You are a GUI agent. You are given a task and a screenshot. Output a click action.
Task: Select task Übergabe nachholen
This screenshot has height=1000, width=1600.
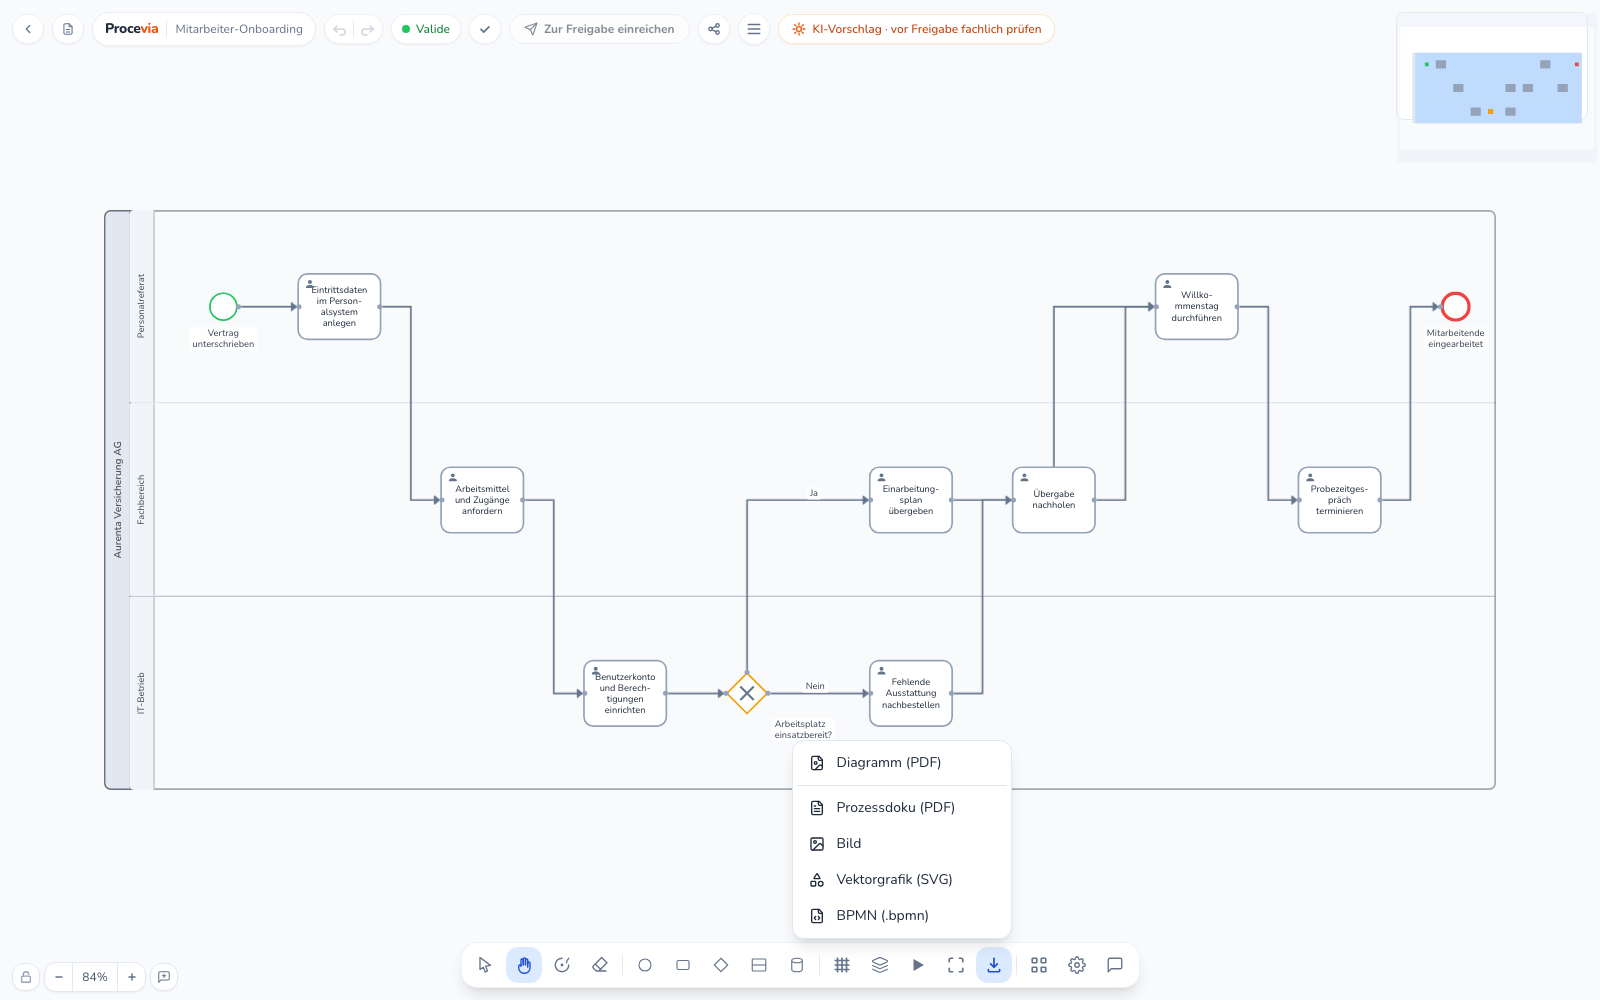[1054, 500]
